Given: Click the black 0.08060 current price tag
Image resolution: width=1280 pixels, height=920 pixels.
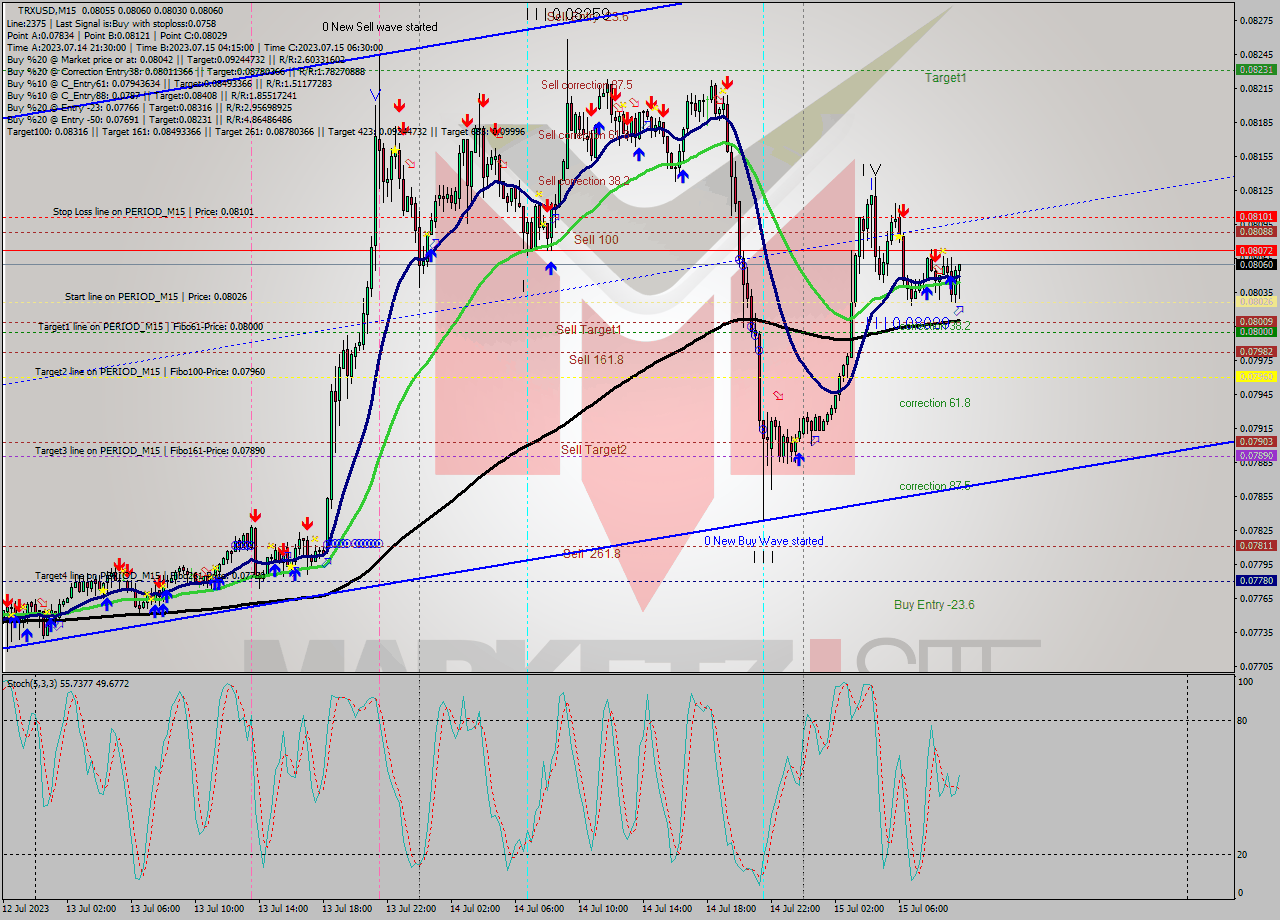Looking at the screenshot, I should 1257,264.
